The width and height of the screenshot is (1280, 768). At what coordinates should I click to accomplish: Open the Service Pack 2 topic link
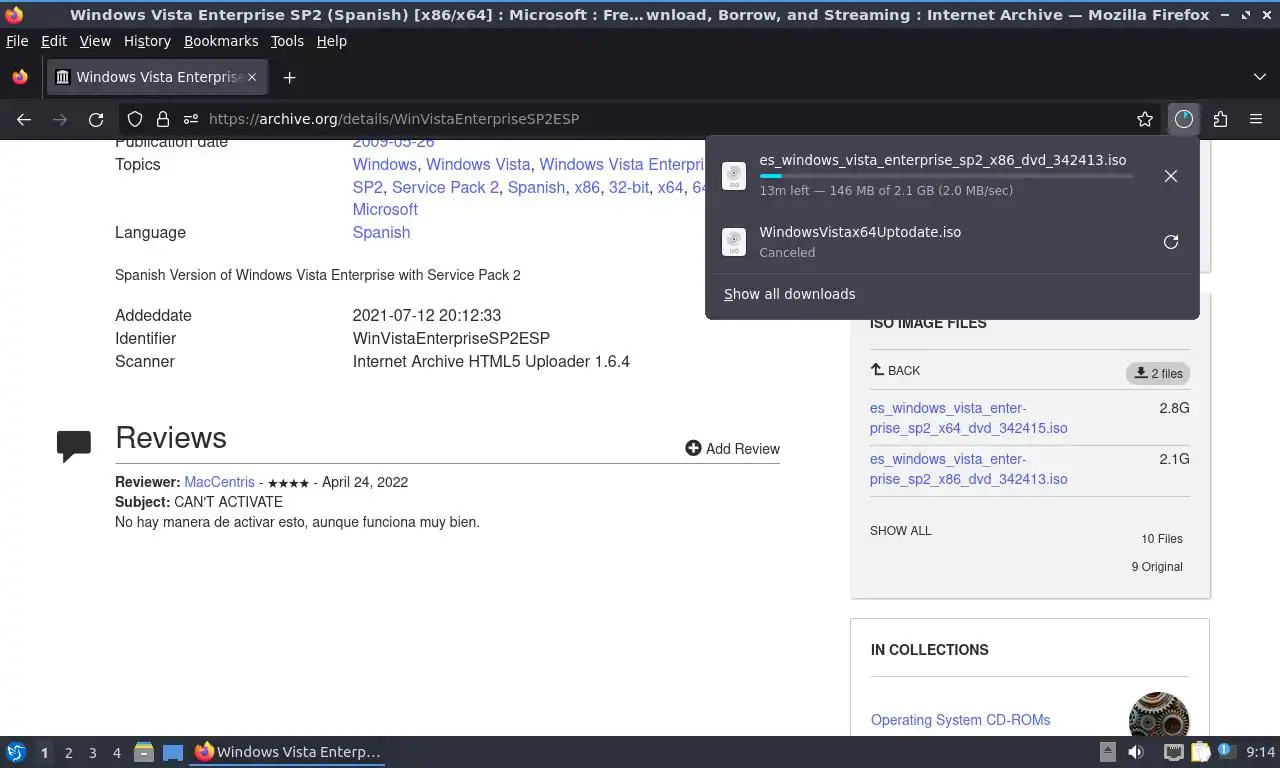pos(445,187)
